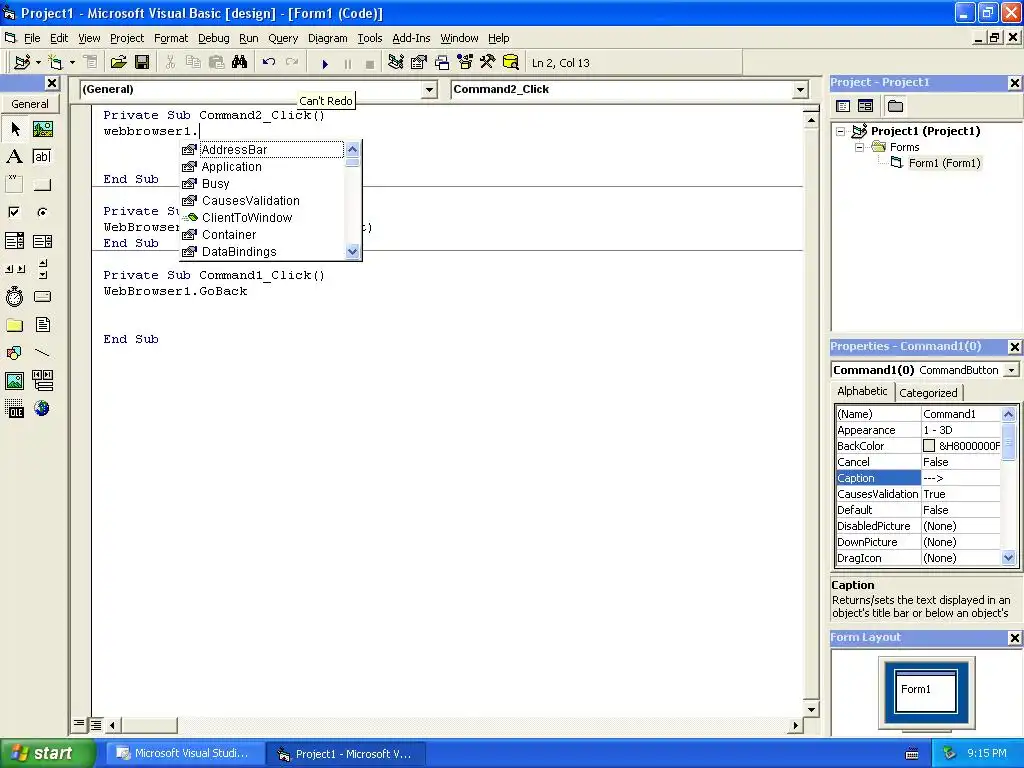Click the Add Form toolbar icon
The height and width of the screenshot is (768, 1024).
pos(56,62)
